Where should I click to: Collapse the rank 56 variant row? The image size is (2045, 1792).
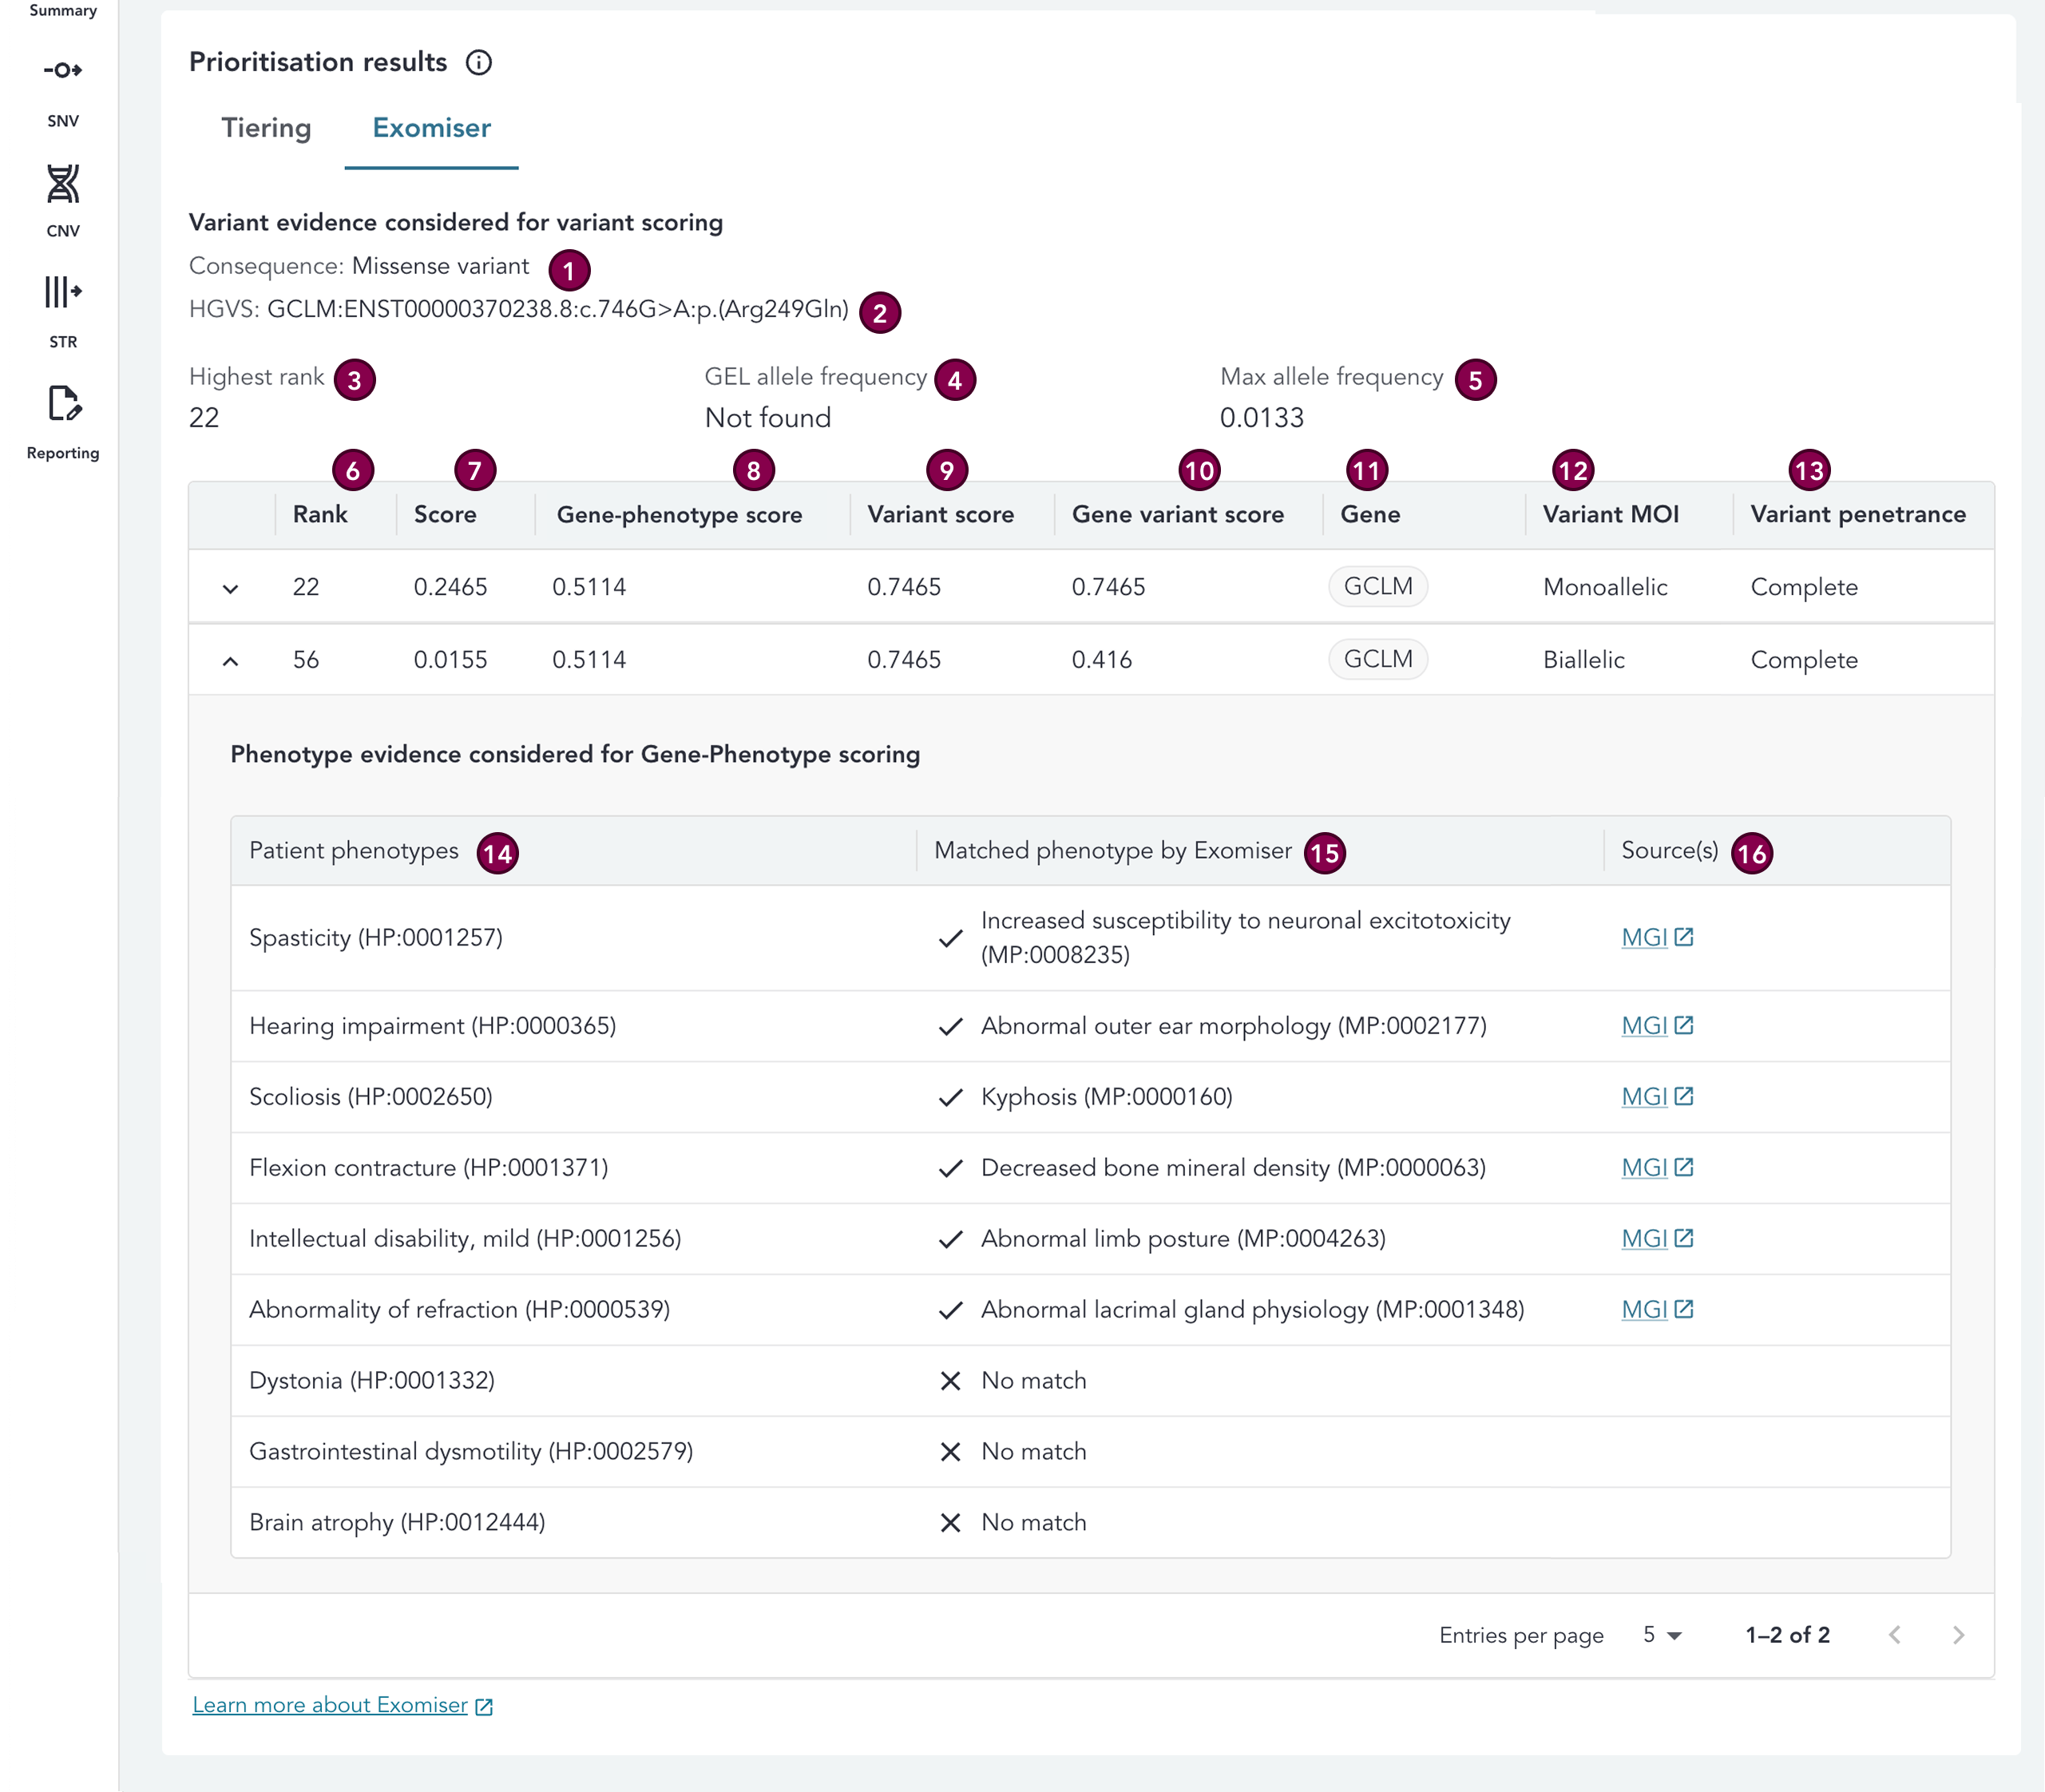231,659
